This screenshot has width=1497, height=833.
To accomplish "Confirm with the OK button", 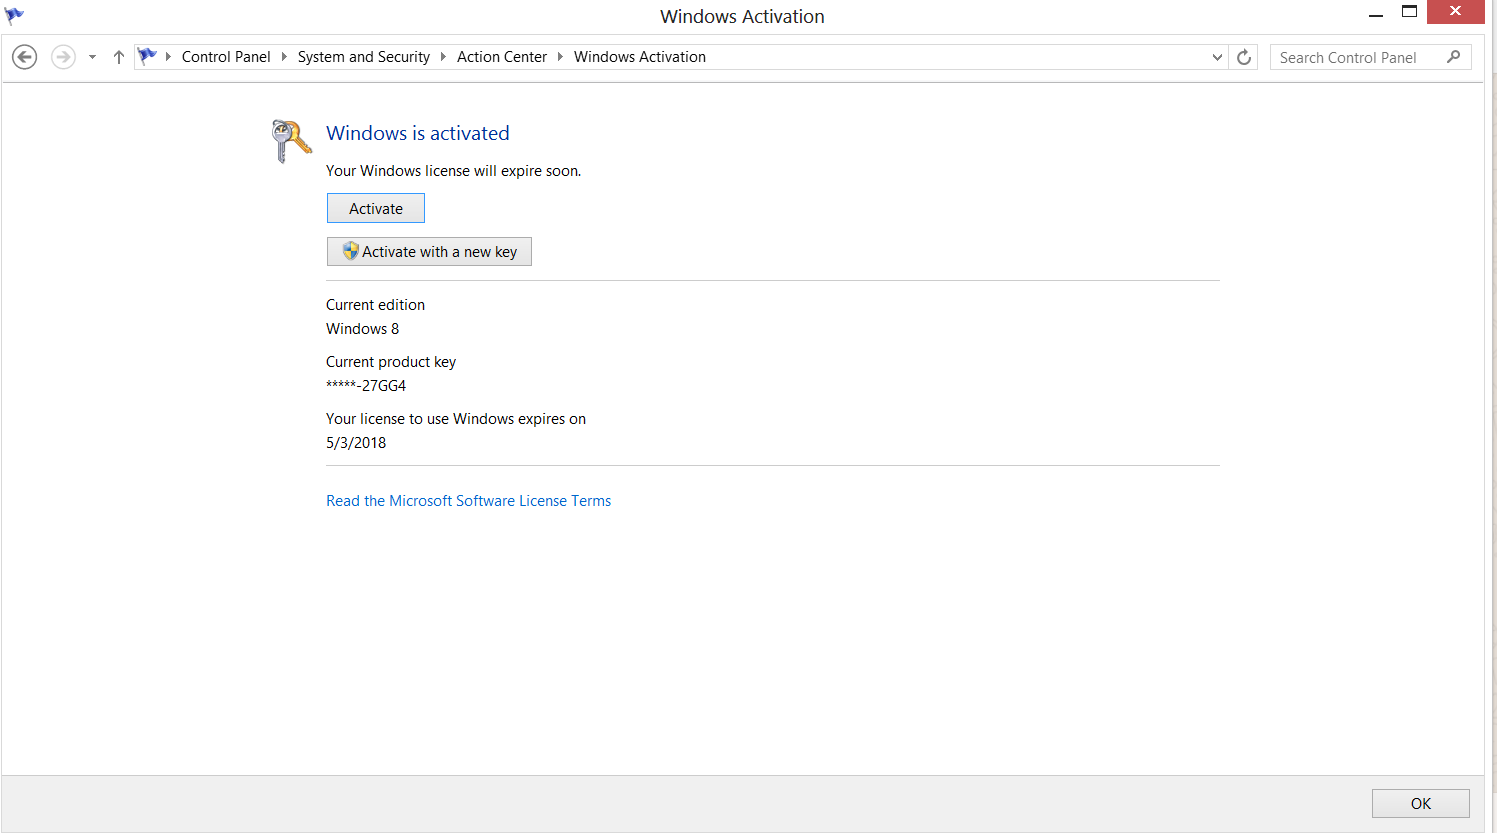I will coord(1421,803).
